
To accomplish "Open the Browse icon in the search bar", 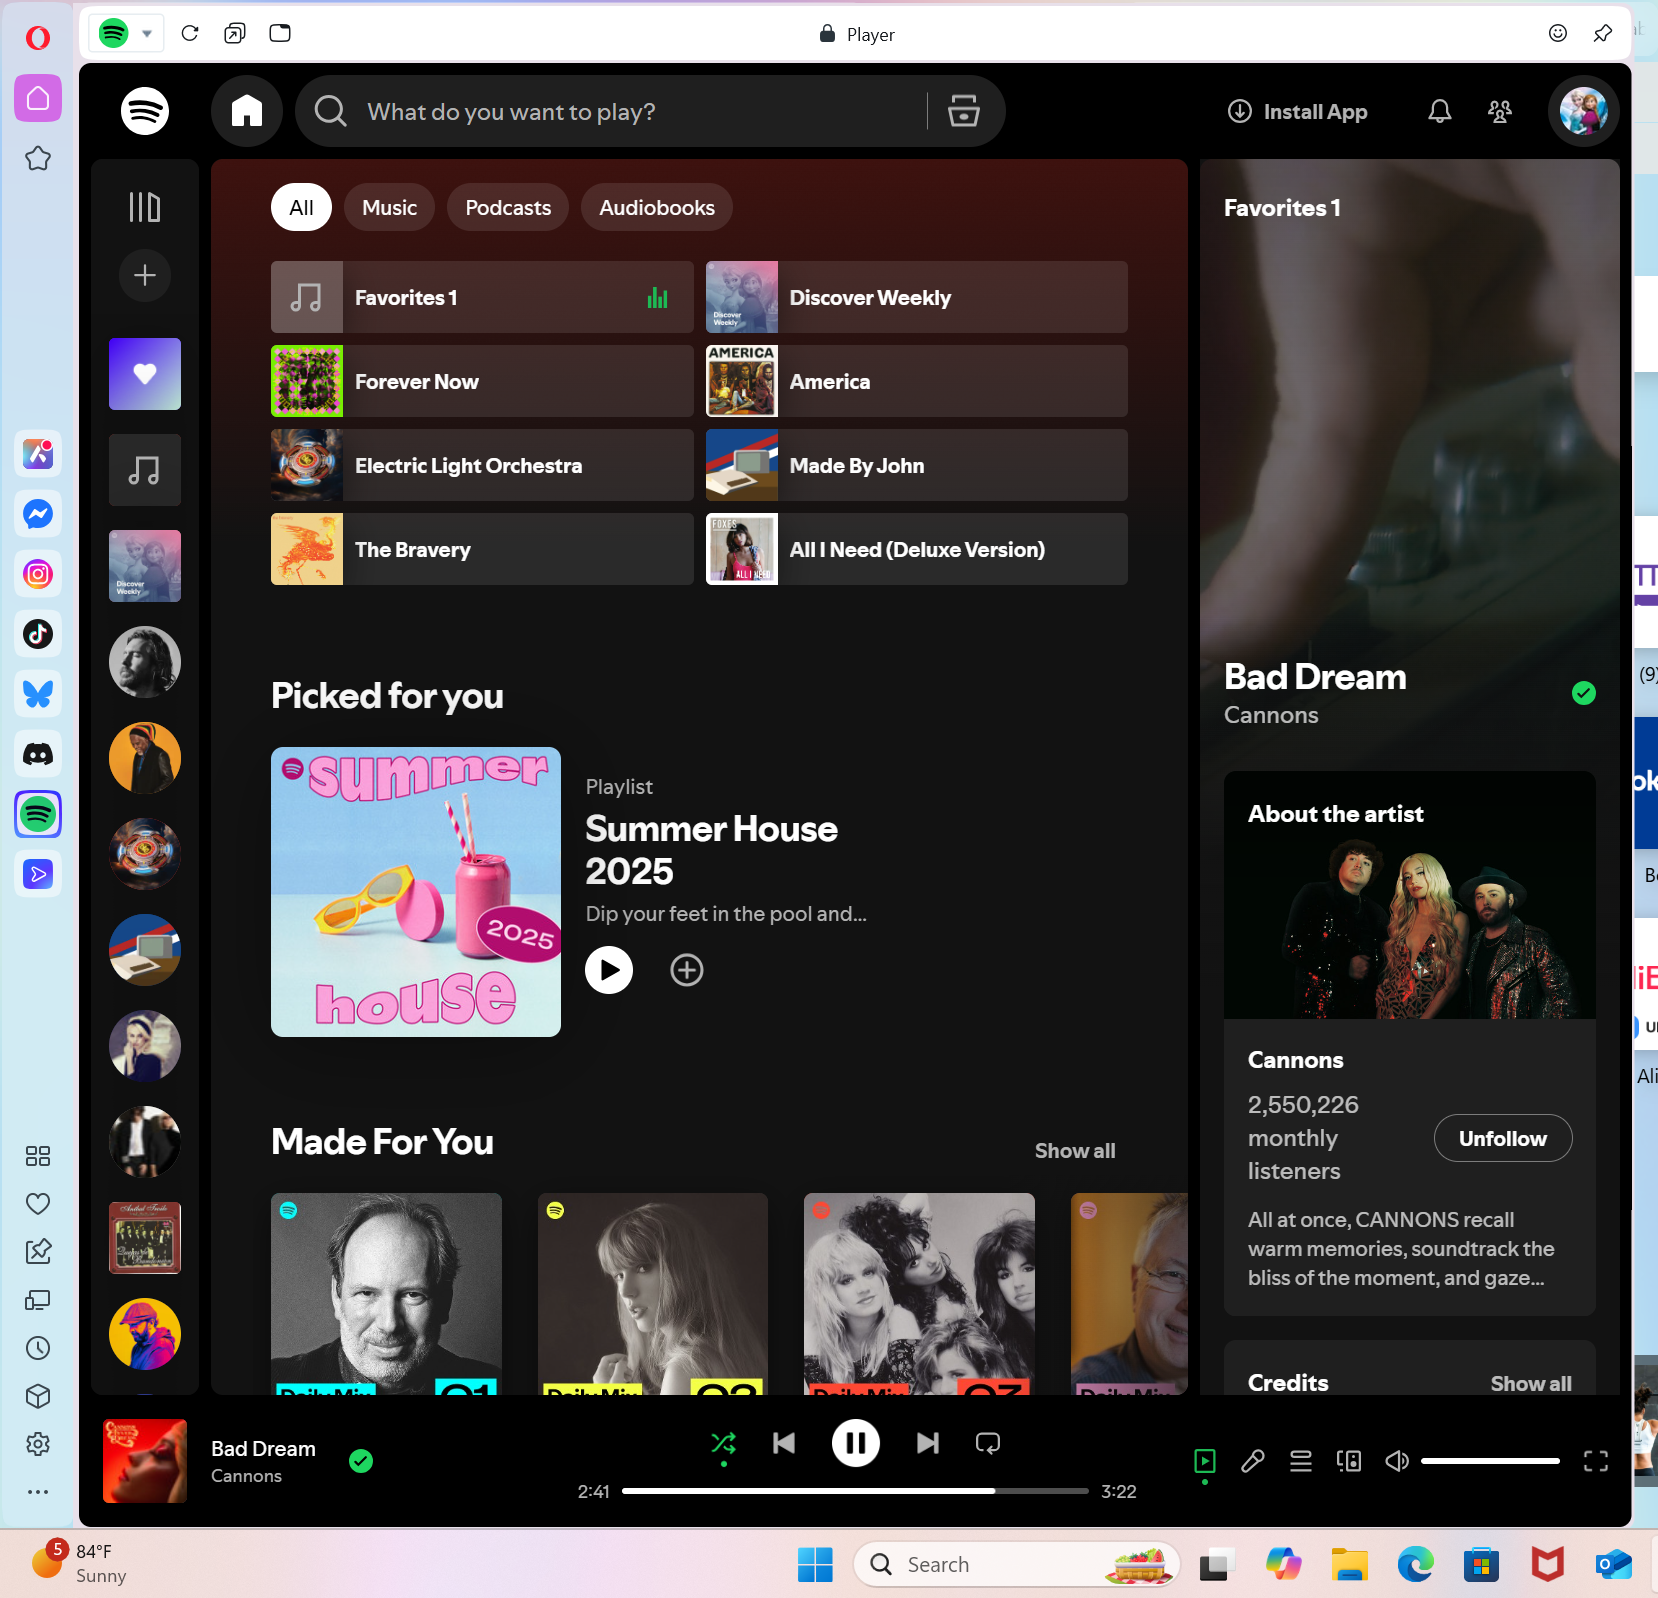I will point(964,111).
